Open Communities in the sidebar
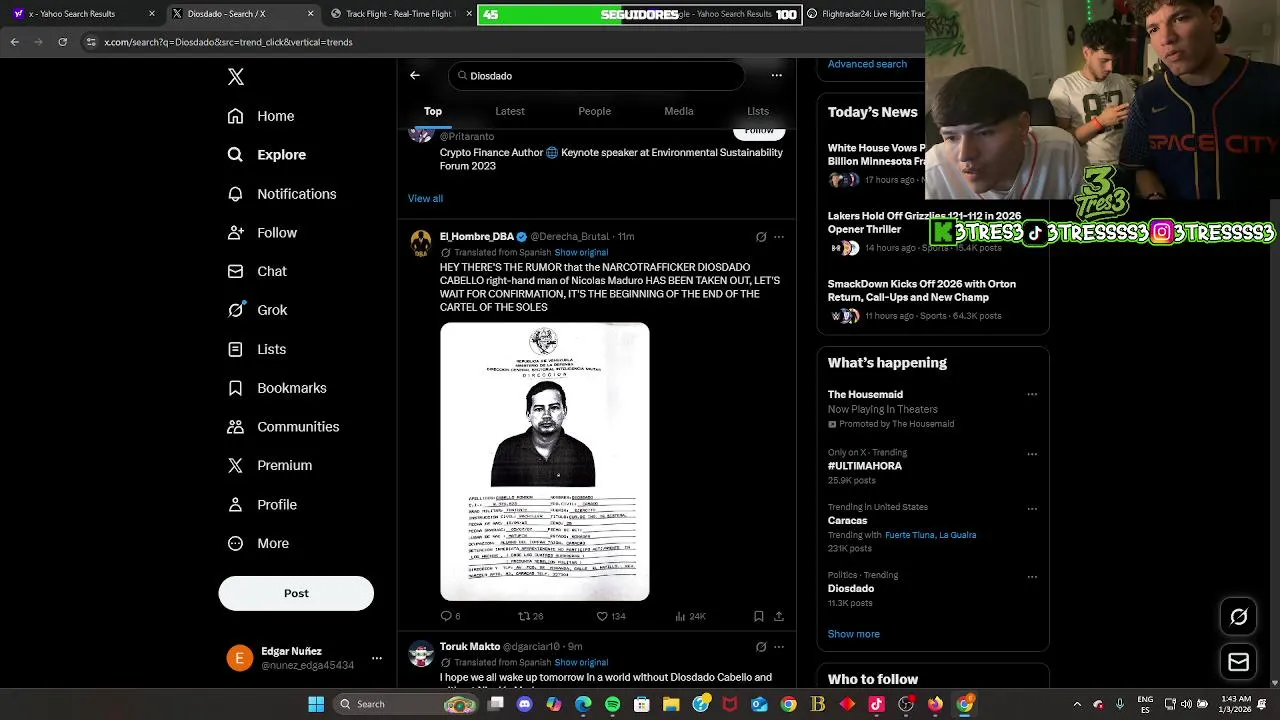 pyautogui.click(x=283, y=427)
